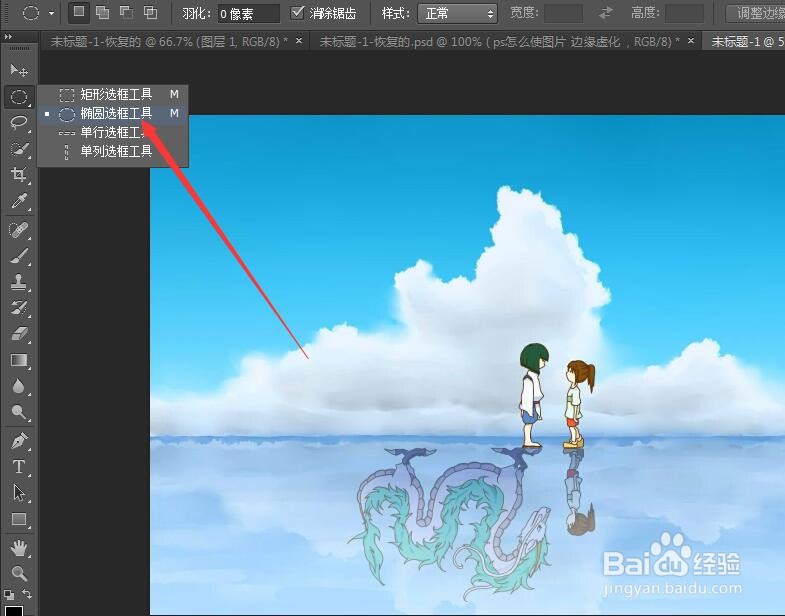Viewport: 785px width, 616px height.
Task: Switch to 未标题-1-恢复的 @ 66.7% tab
Action: point(169,42)
